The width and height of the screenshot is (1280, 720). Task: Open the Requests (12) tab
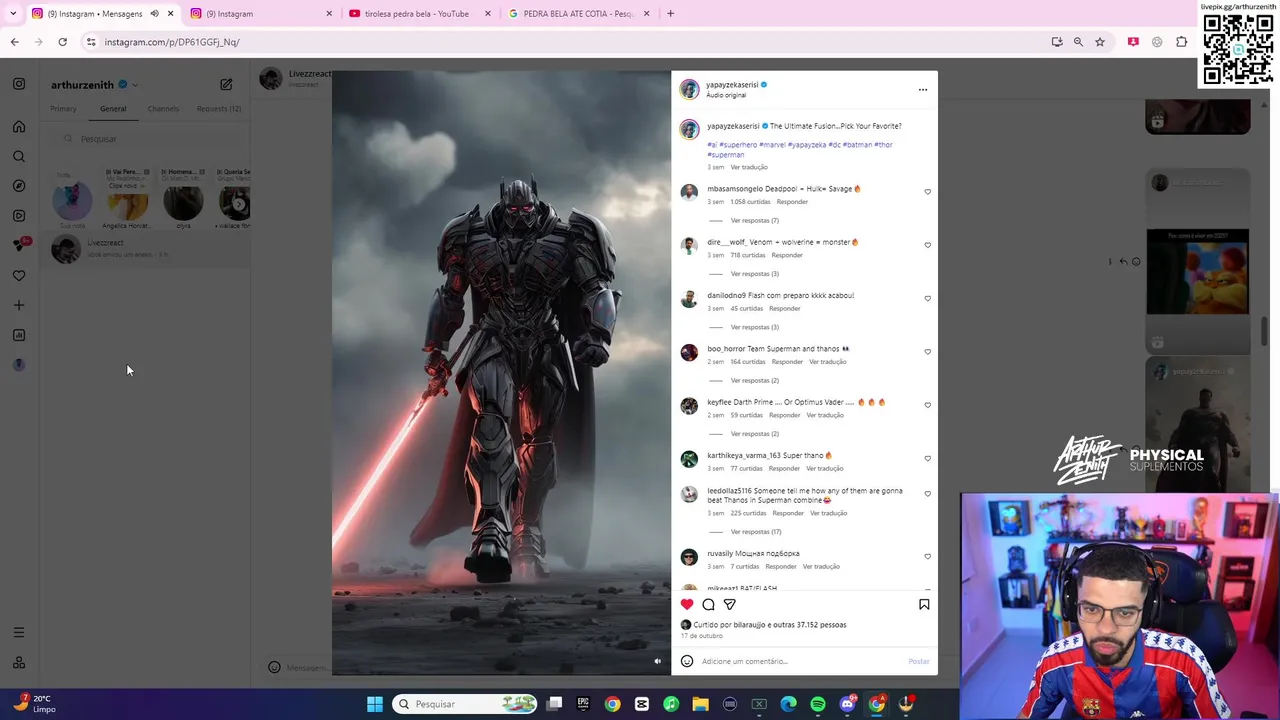tap(219, 109)
